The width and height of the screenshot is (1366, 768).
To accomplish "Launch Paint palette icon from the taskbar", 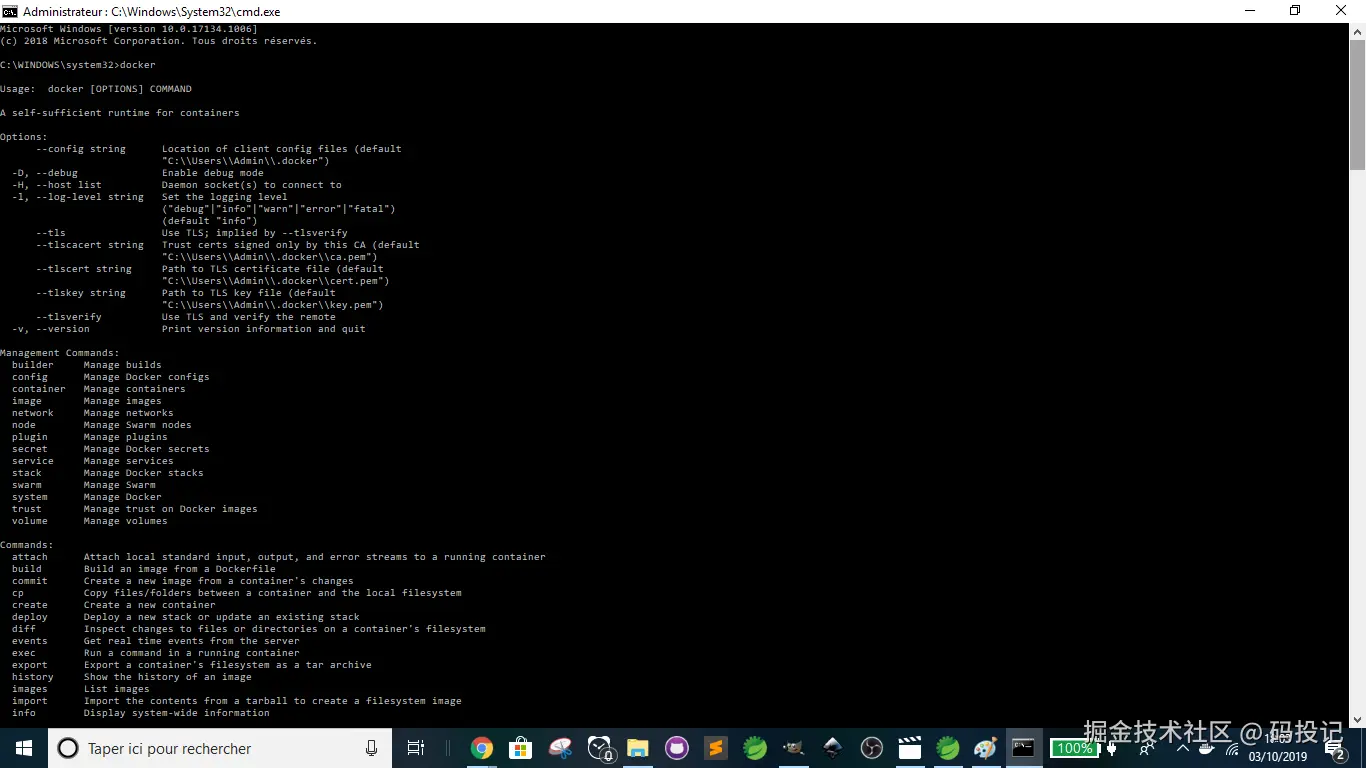I will (986, 748).
